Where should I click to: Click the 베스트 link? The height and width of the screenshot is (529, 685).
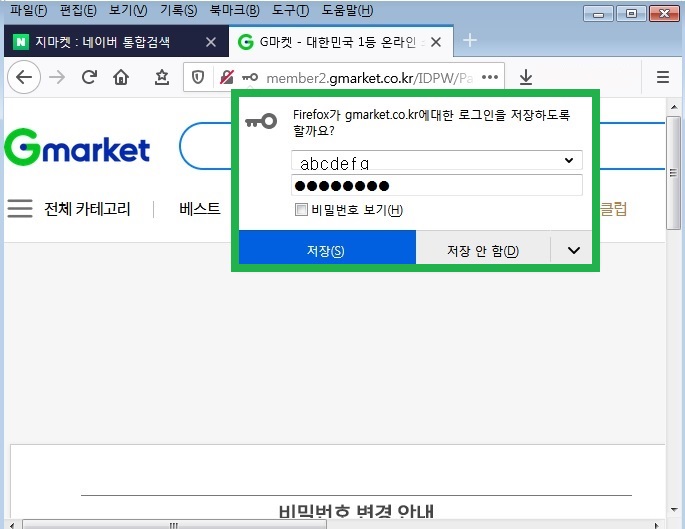(x=200, y=208)
